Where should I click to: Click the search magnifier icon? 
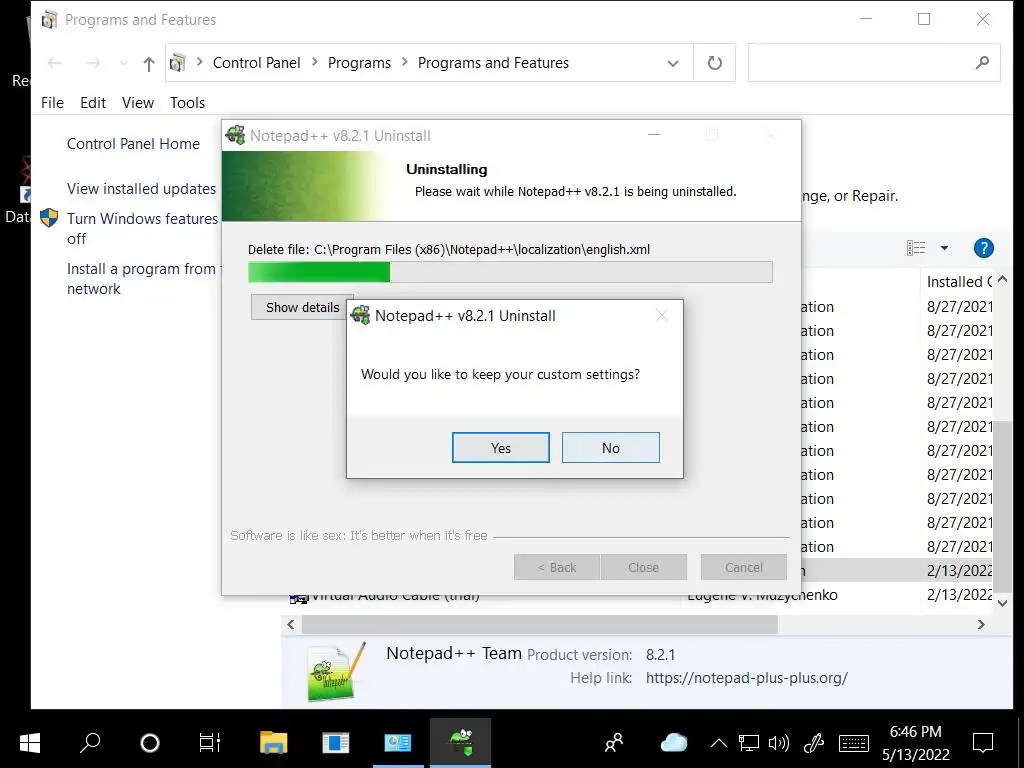(x=982, y=63)
